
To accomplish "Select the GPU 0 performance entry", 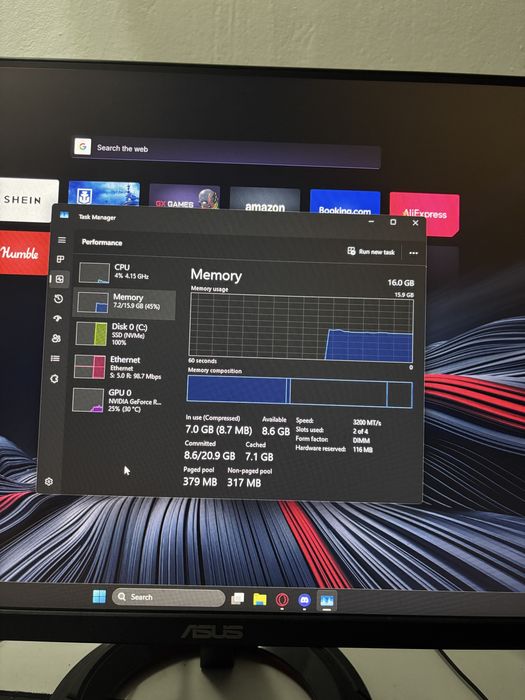I will (120, 400).
